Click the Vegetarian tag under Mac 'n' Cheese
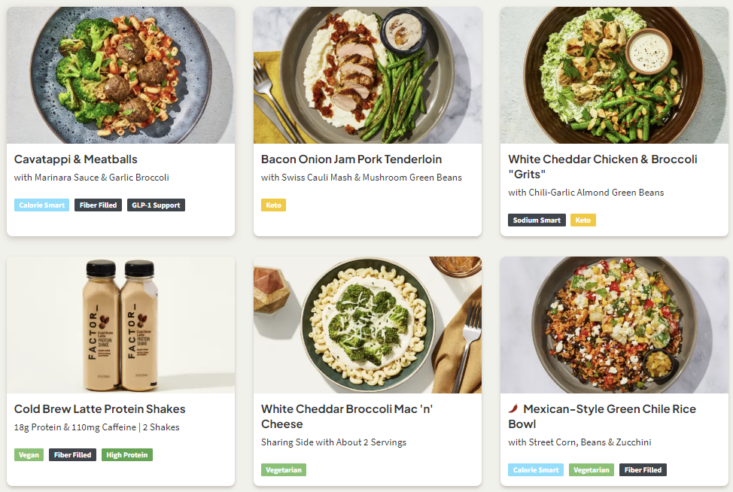Image resolution: width=733 pixels, height=492 pixels. click(x=284, y=470)
